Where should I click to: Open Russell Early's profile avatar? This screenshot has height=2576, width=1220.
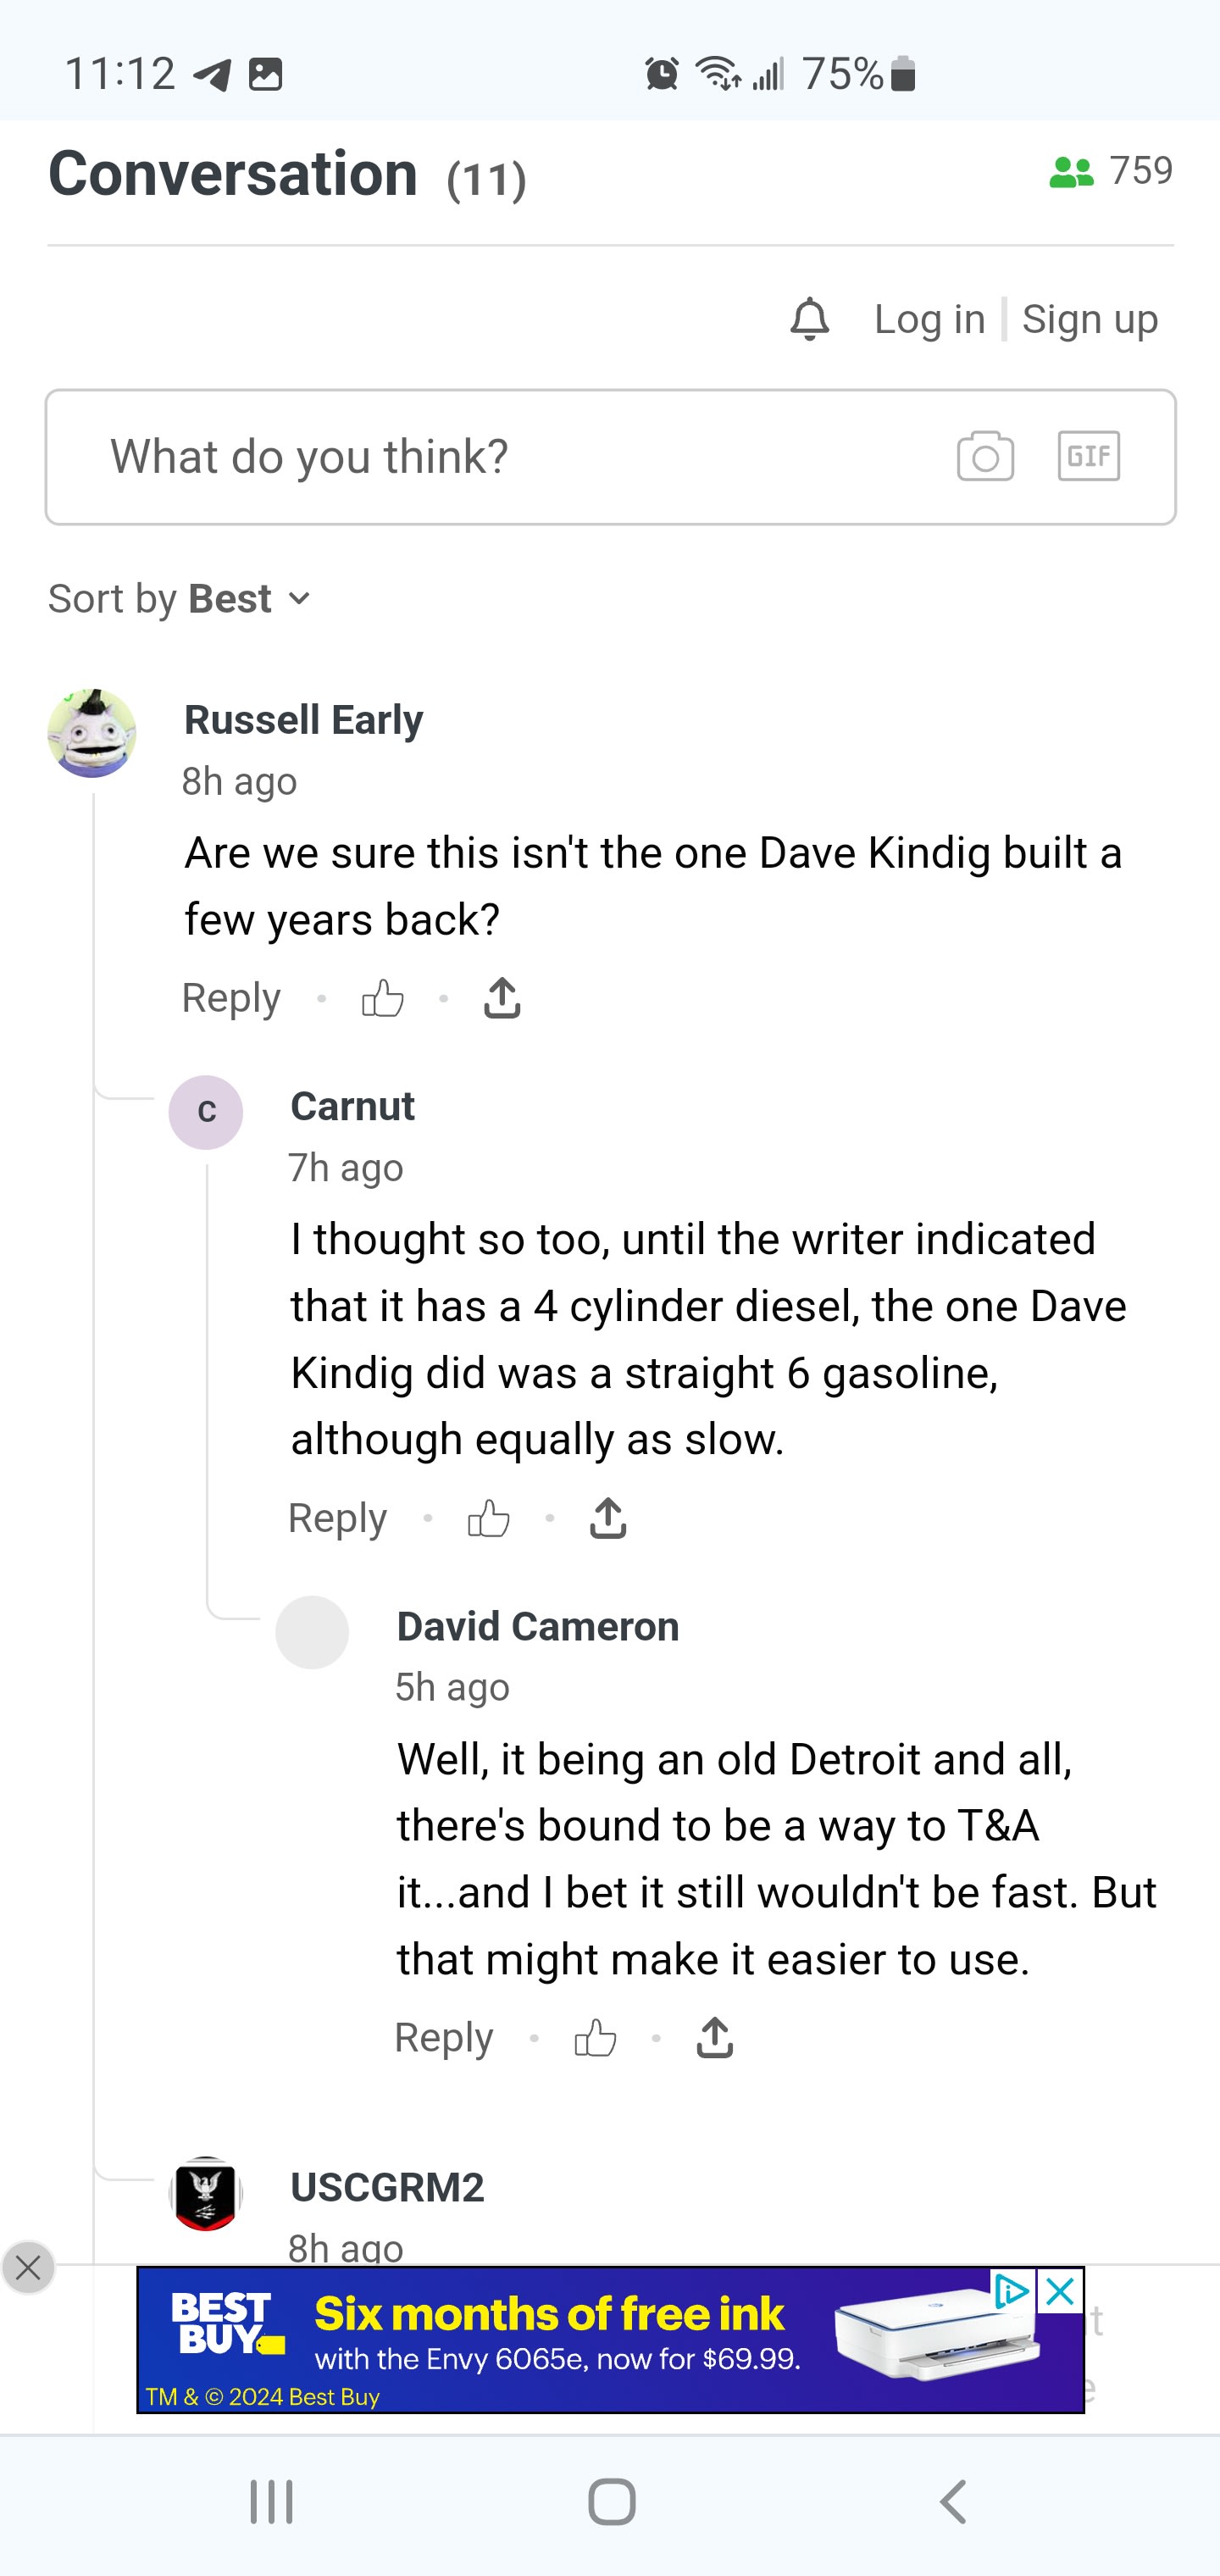(x=92, y=733)
